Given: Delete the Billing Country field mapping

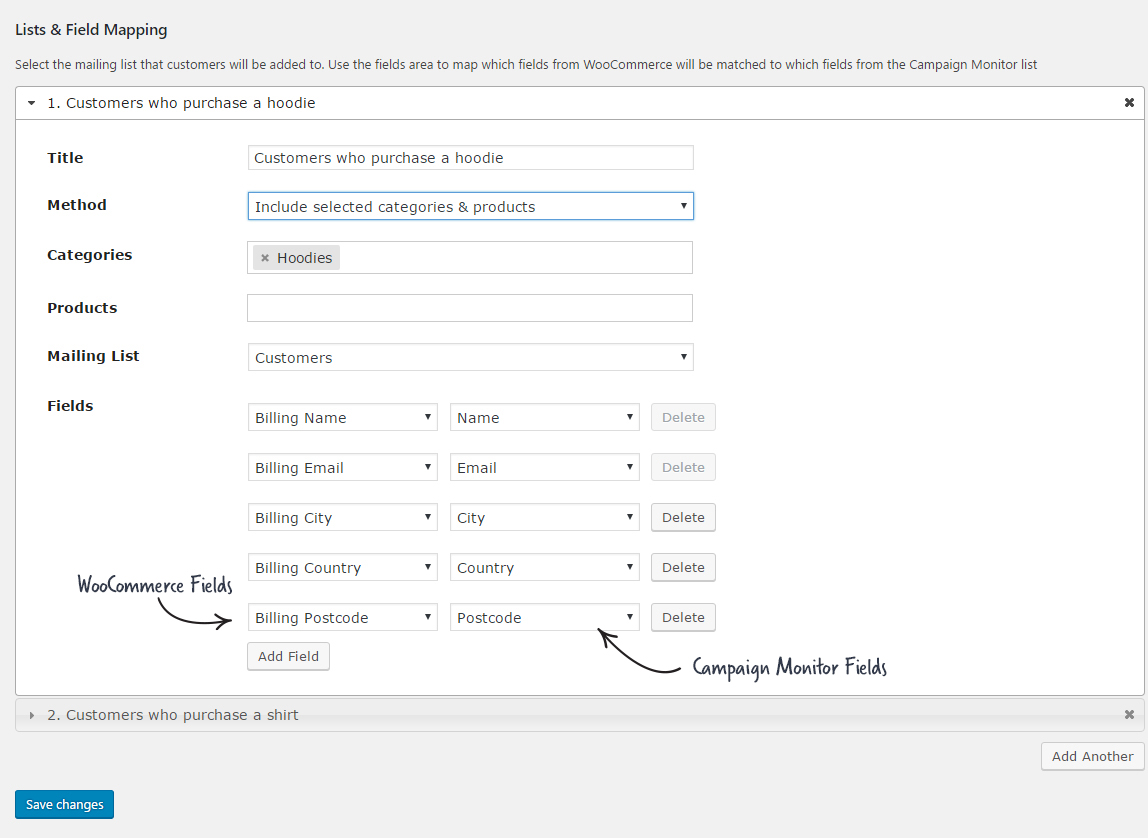Looking at the screenshot, I should 683,567.
